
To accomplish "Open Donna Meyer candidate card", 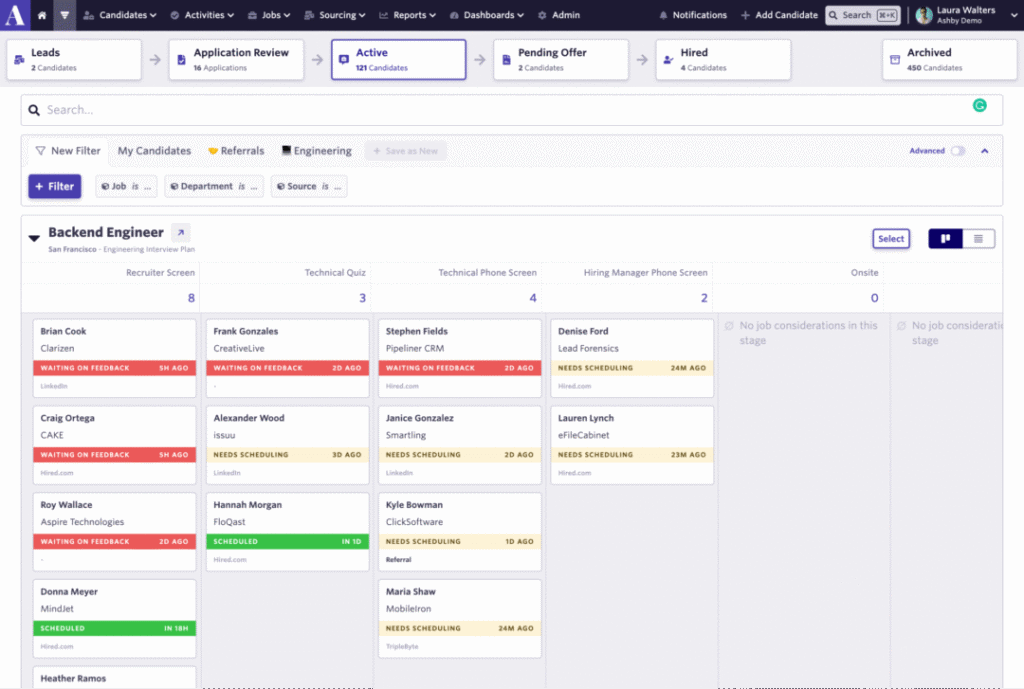I will pyautogui.click(x=114, y=618).
